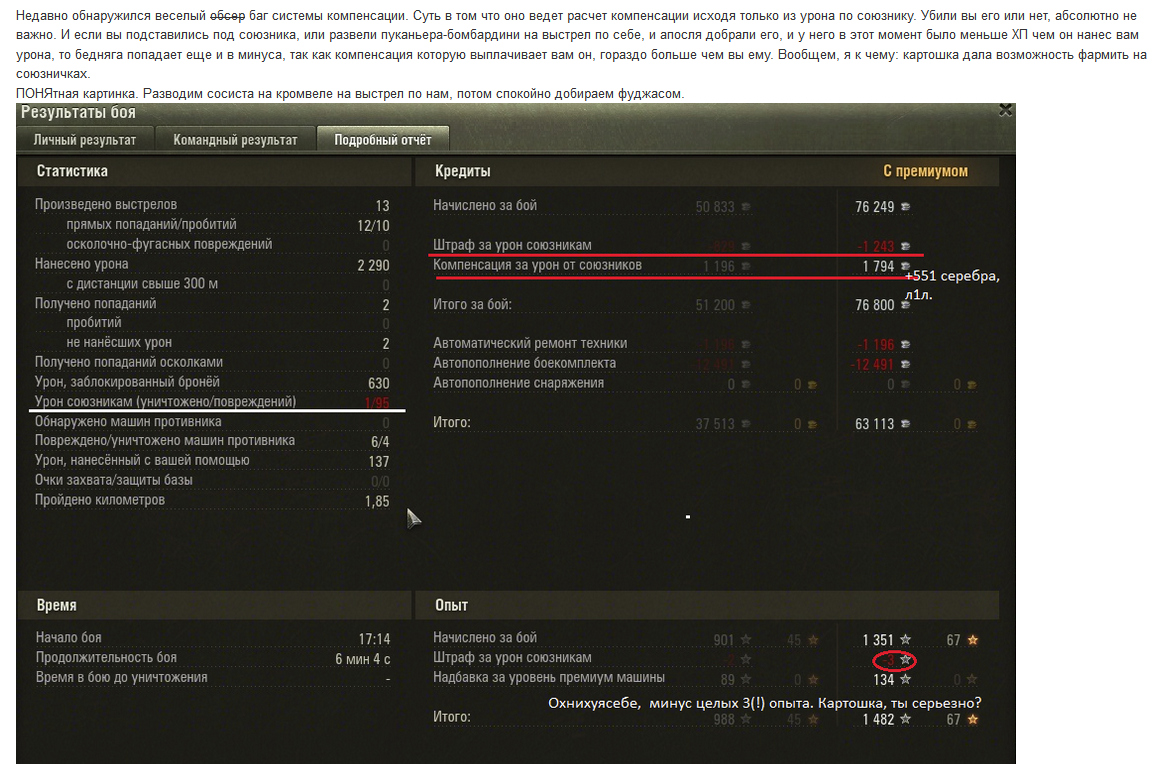
Task: Click the blocked damage value 630
Action: pyautogui.click(x=379, y=383)
